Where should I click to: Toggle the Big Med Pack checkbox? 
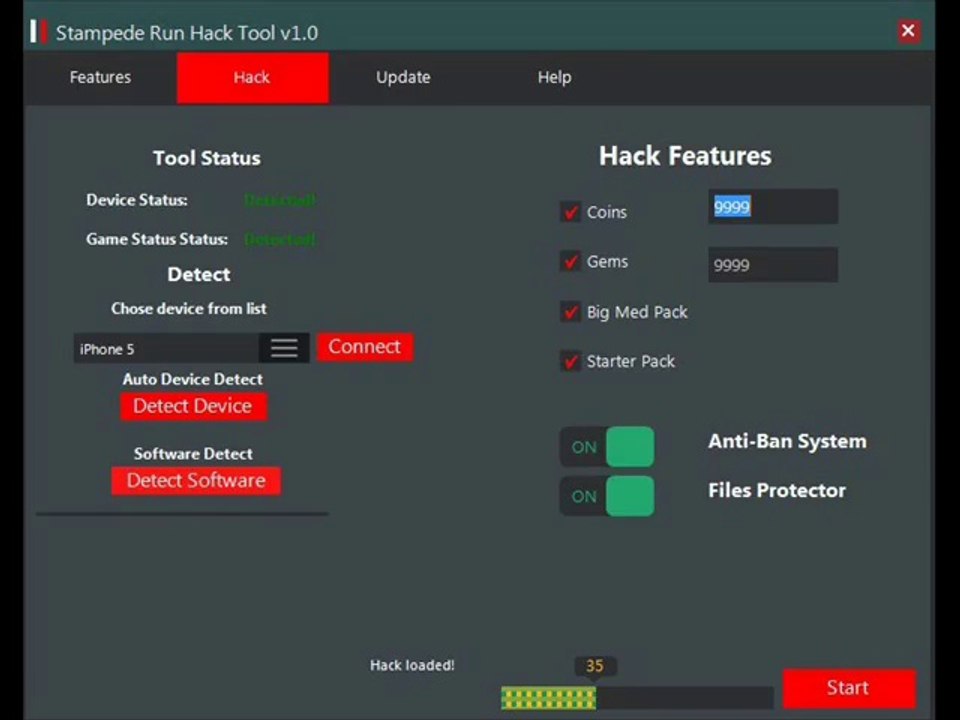[x=571, y=312]
